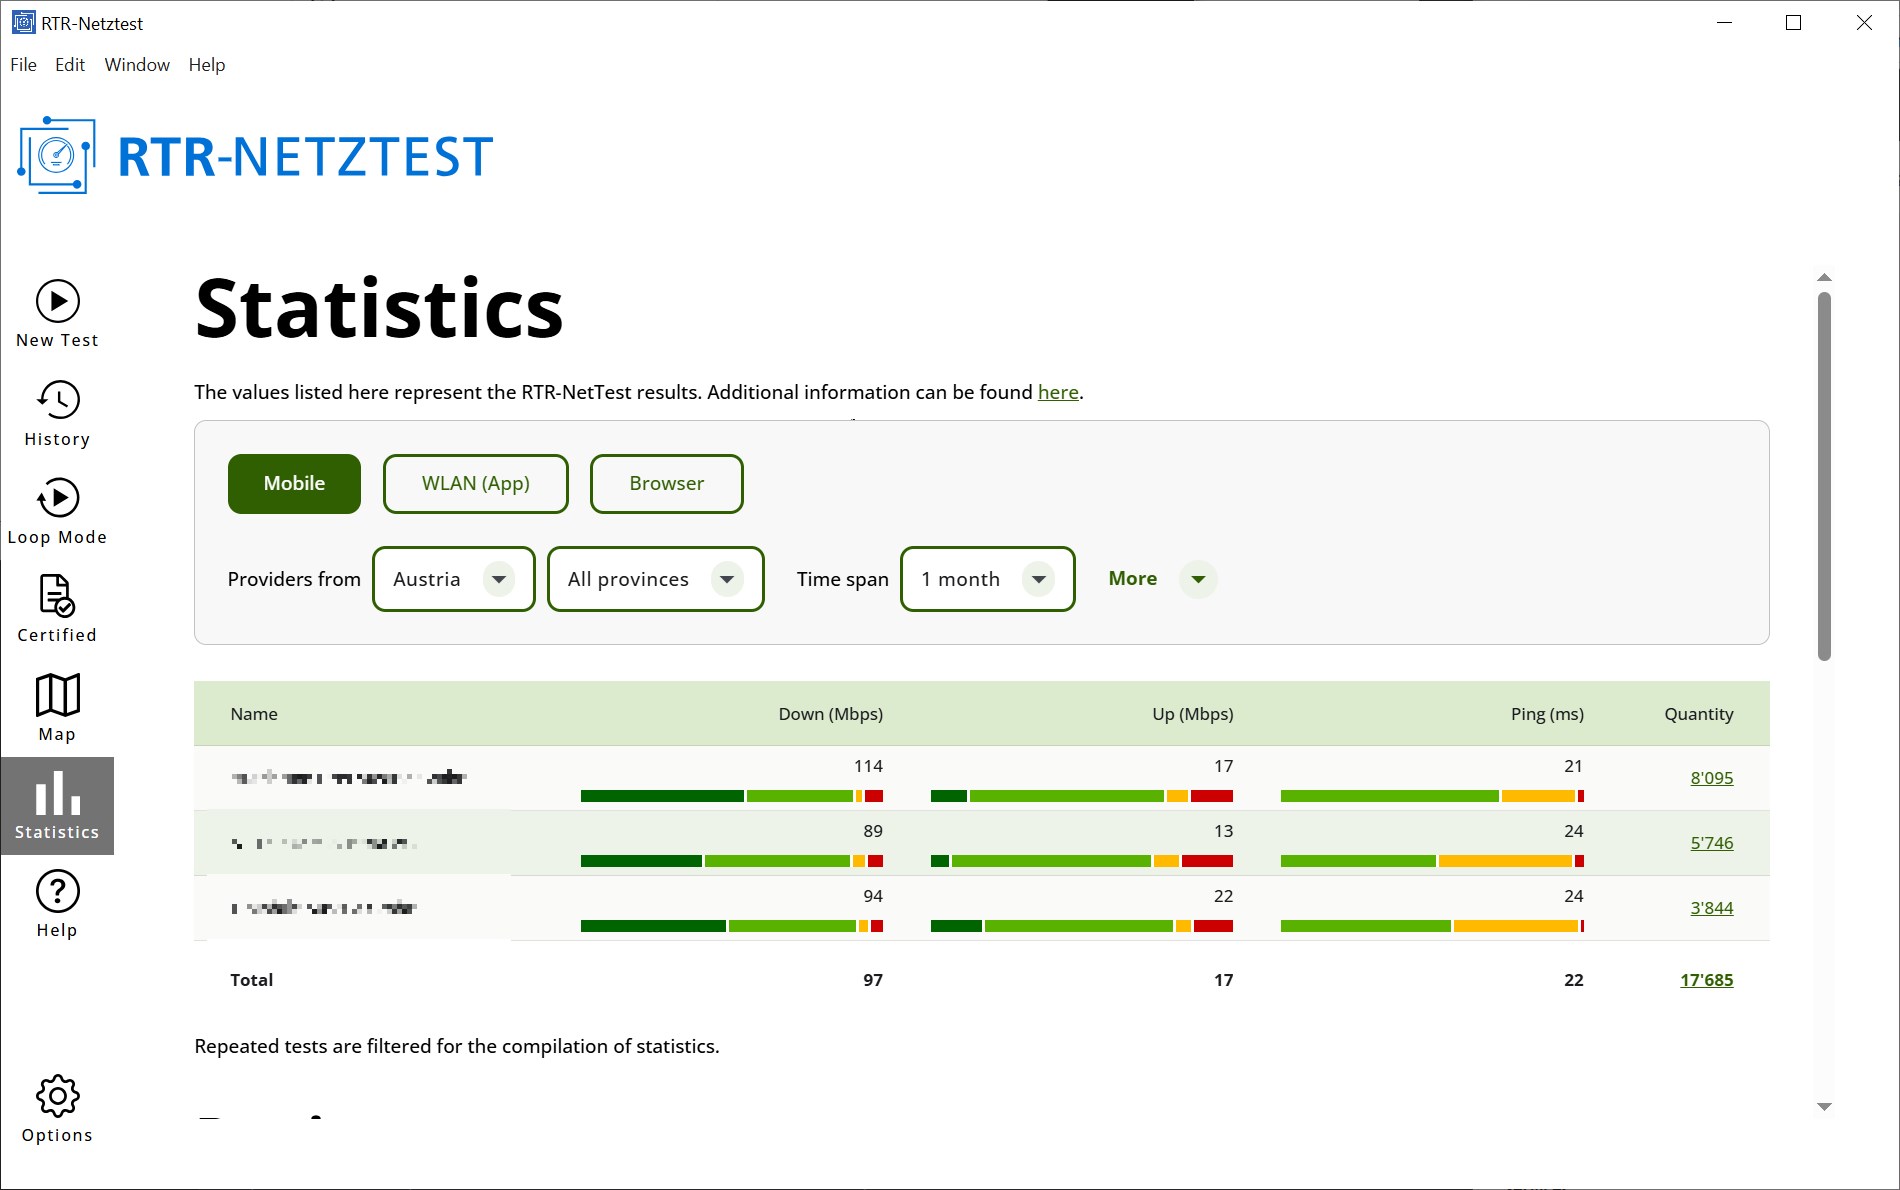Go to Certified measurement
This screenshot has height=1190, width=1900.
(x=57, y=609)
